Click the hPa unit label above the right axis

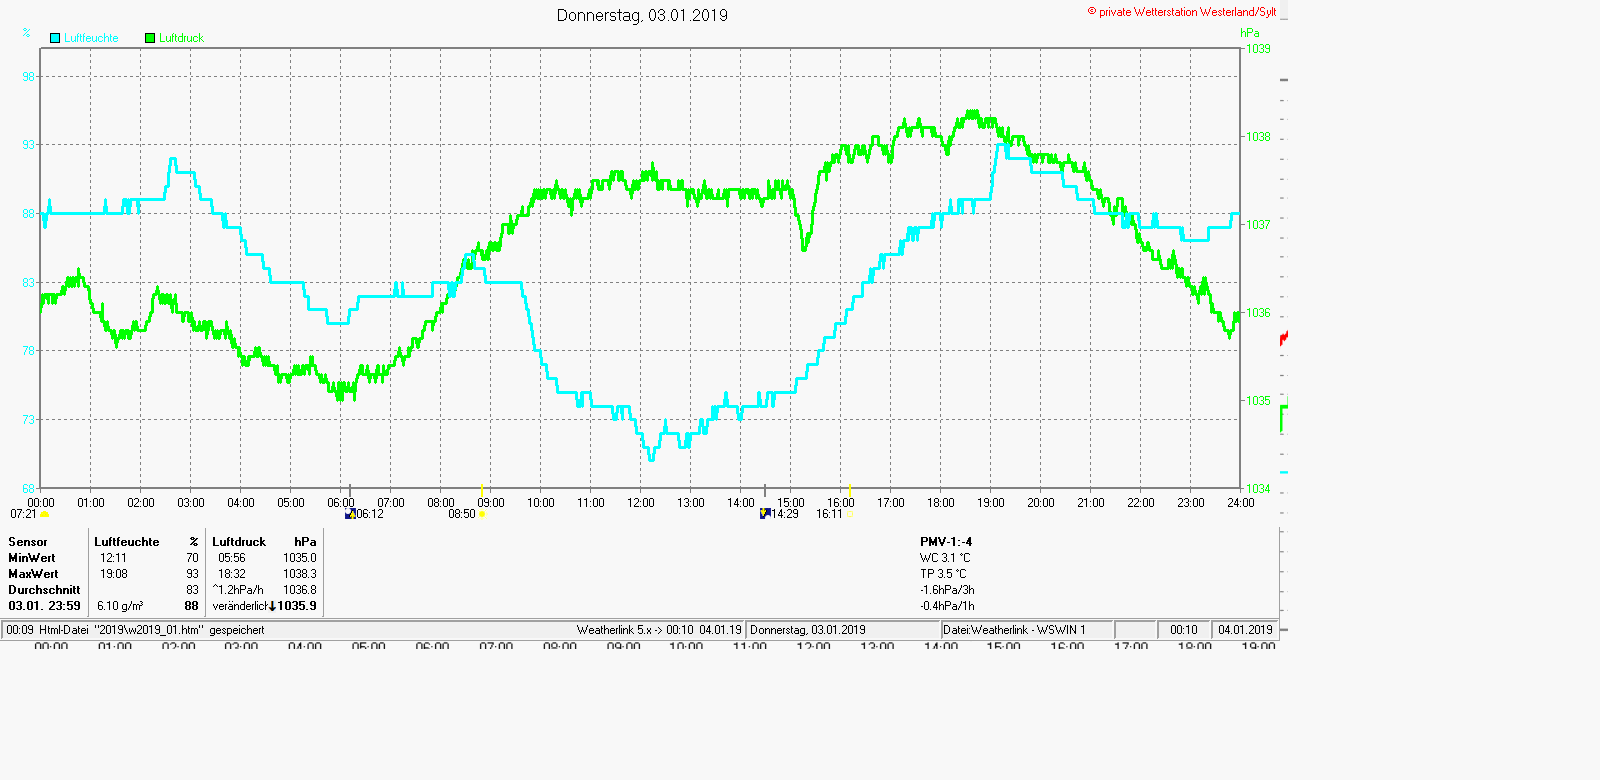coord(1250,33)
